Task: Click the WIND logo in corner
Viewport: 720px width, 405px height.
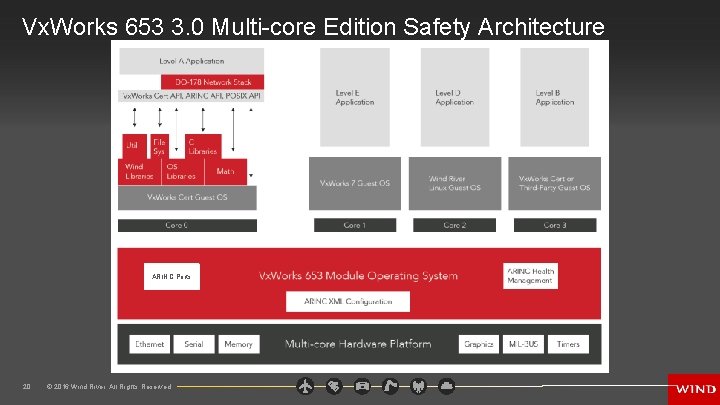Action: point(694,389)
